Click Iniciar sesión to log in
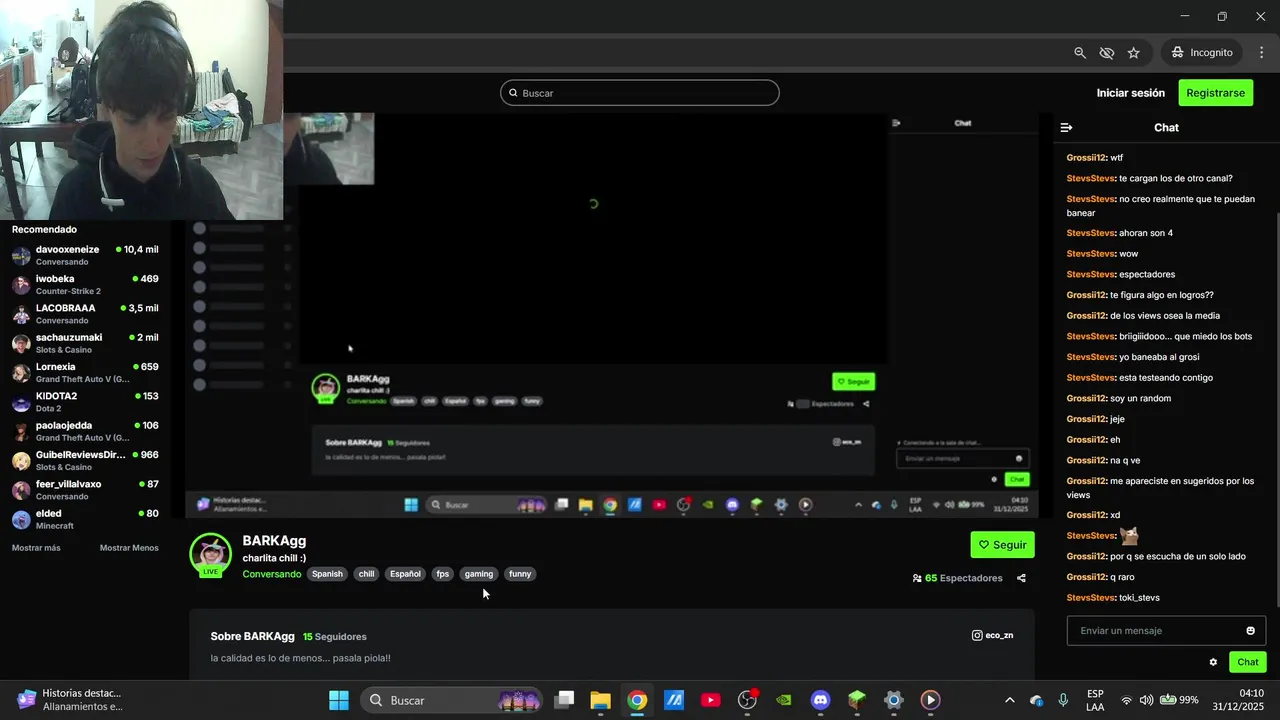This screenshot has height=720, width=1280. tap(1130, 93)
